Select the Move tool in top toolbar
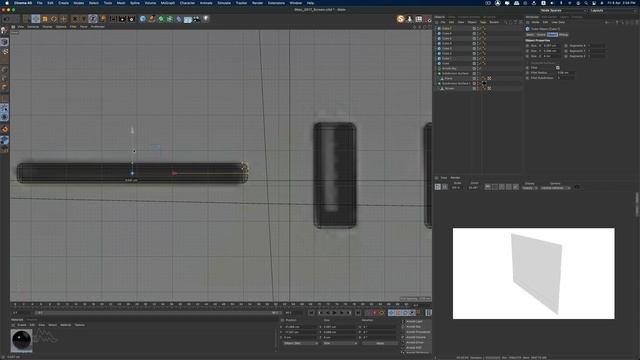The image size is (640, 360). click(x=36, y=19)
